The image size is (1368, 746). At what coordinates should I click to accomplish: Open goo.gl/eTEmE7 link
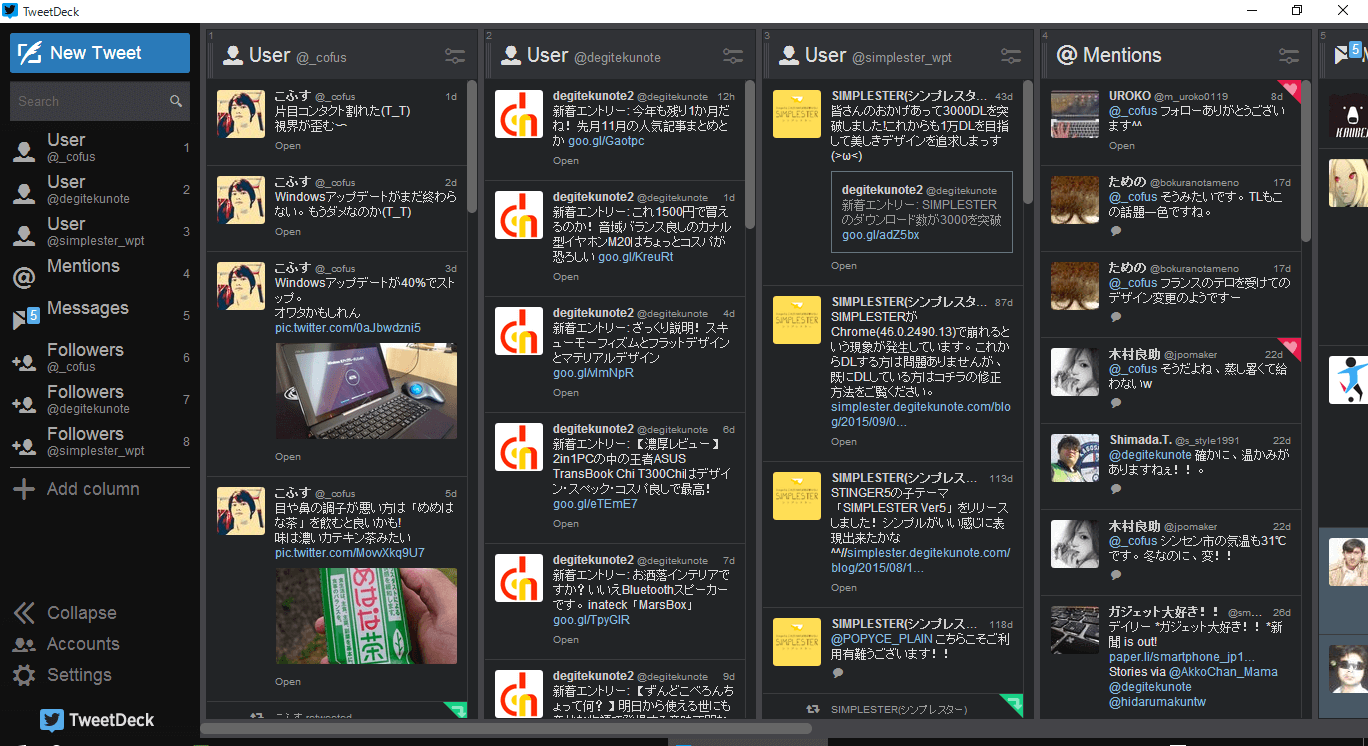(x=595, y=504)
